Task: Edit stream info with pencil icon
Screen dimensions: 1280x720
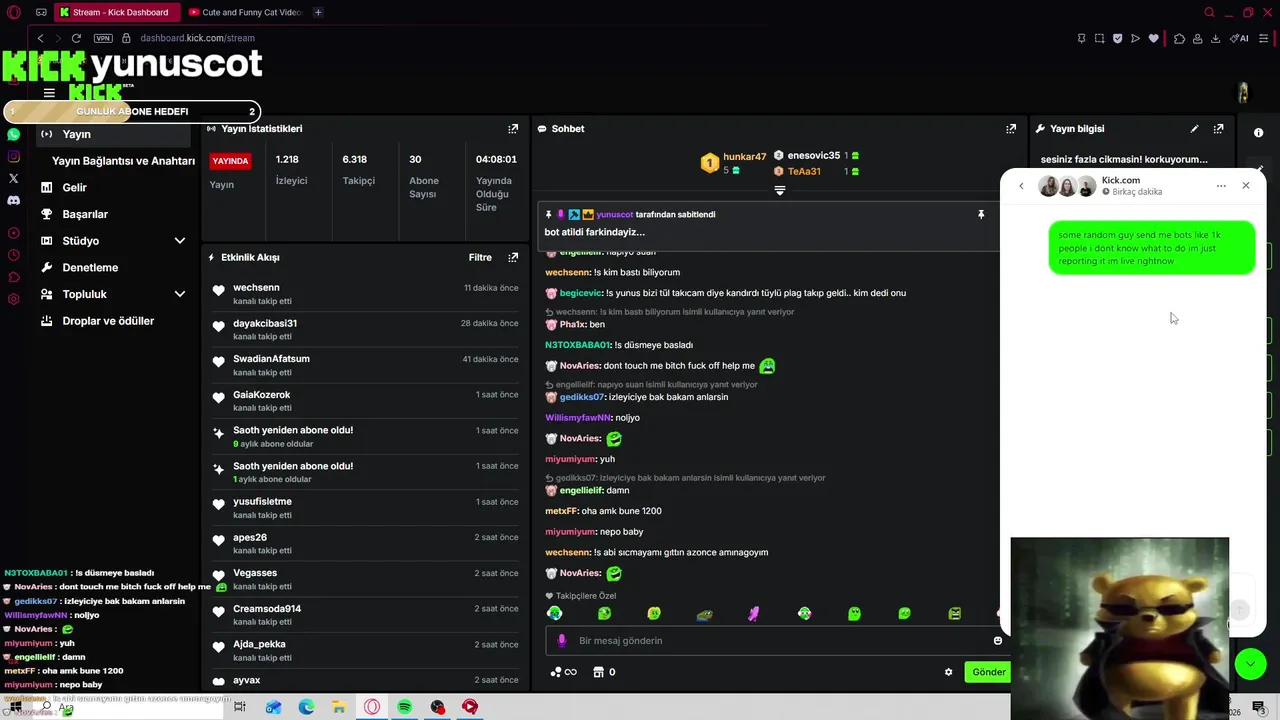Action: (1194, 129)
